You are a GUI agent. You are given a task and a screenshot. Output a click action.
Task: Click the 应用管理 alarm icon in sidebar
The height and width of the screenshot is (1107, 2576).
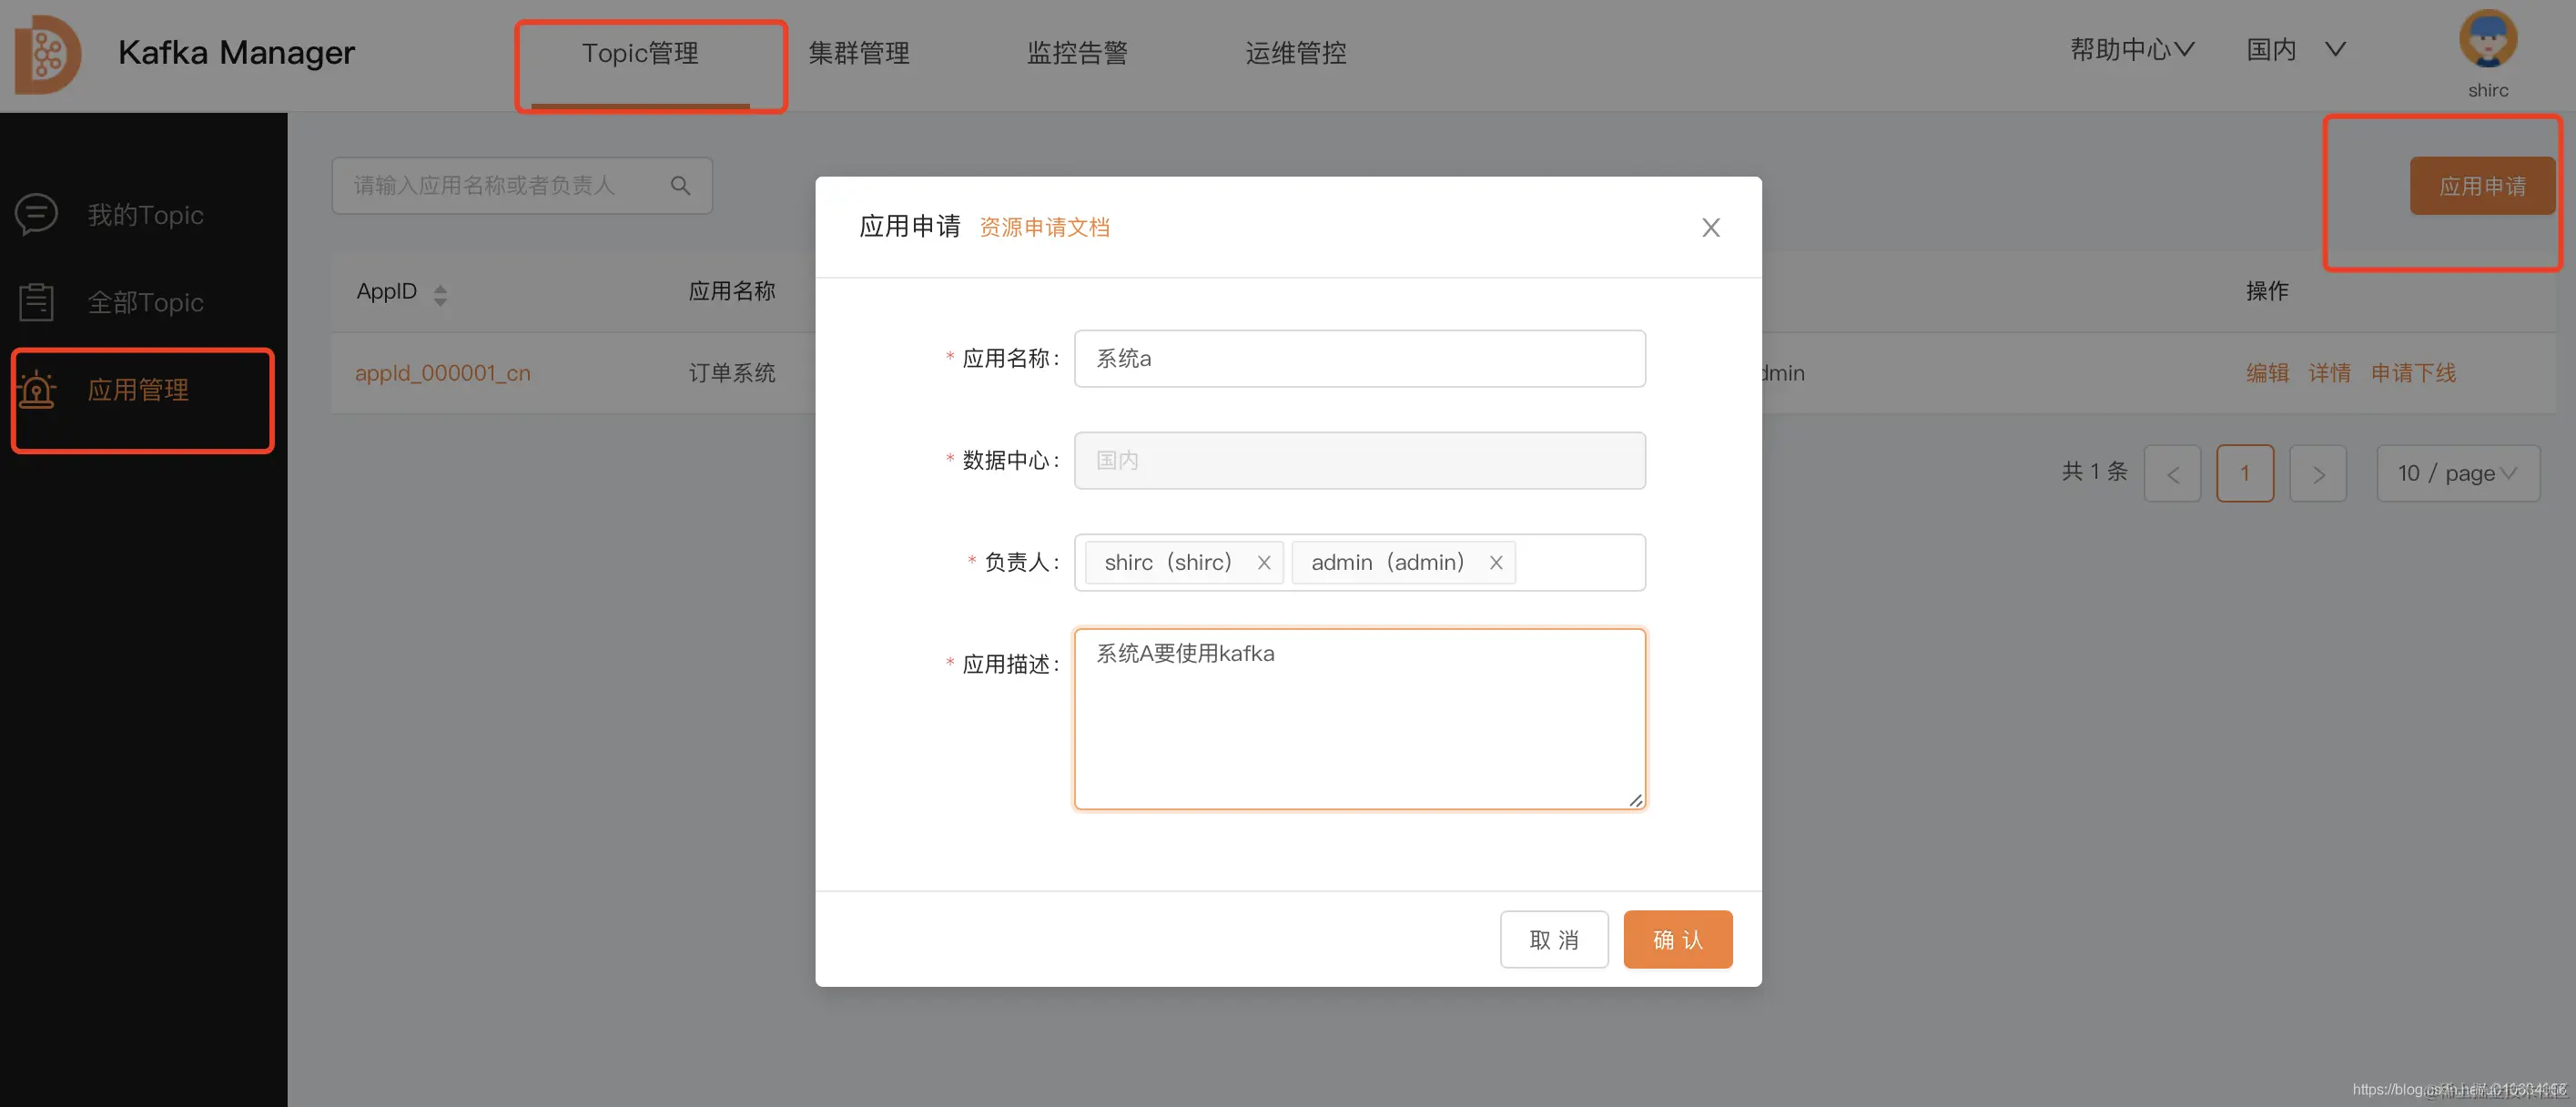pyautogui.click(x=37, y=390)
